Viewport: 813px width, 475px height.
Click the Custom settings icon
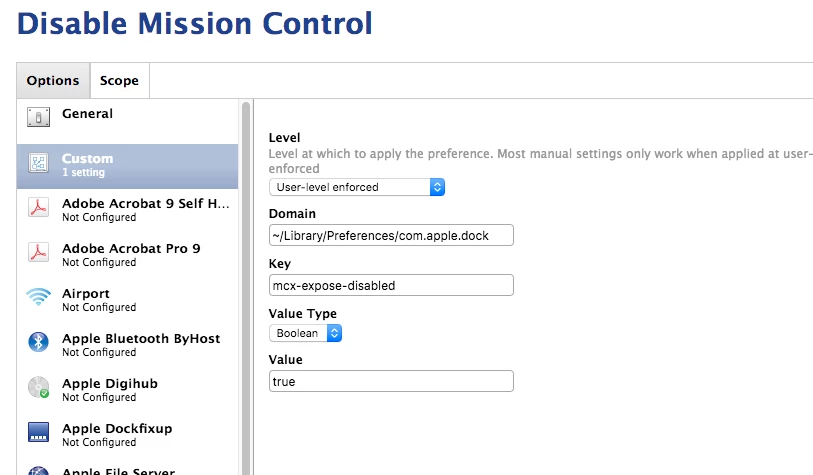point(38,163)
